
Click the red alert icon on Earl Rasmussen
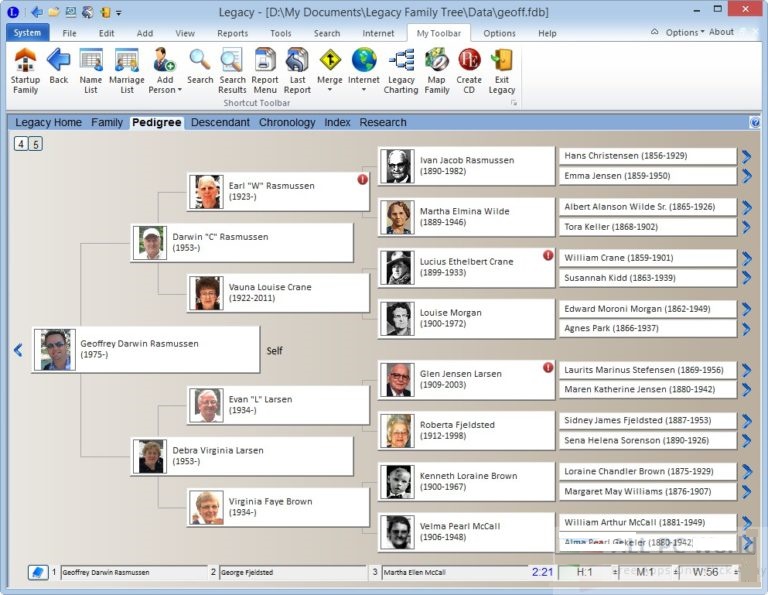click(362, 180)
